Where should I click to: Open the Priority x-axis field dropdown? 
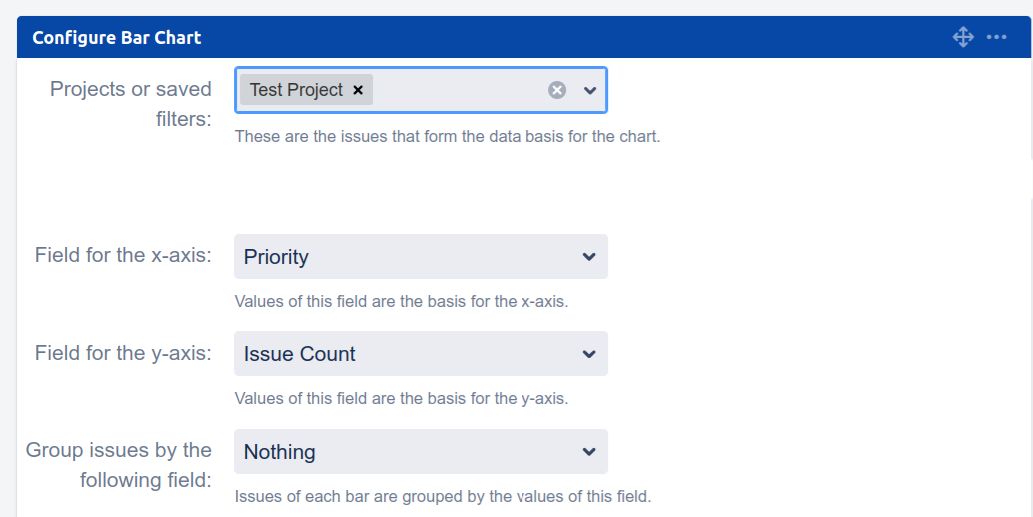(400, 257)
